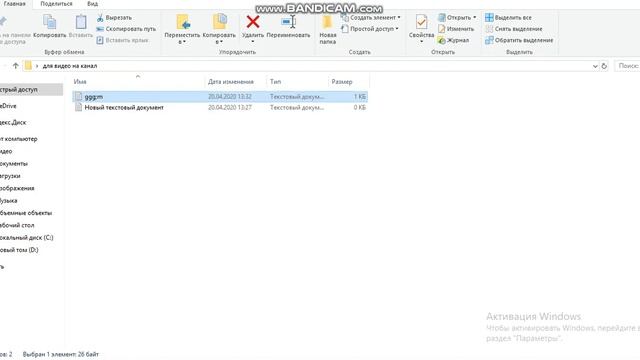640x360 pixels.
Task: Open Яндекс.Диск in the navigation pane
Action: [13, 122]
